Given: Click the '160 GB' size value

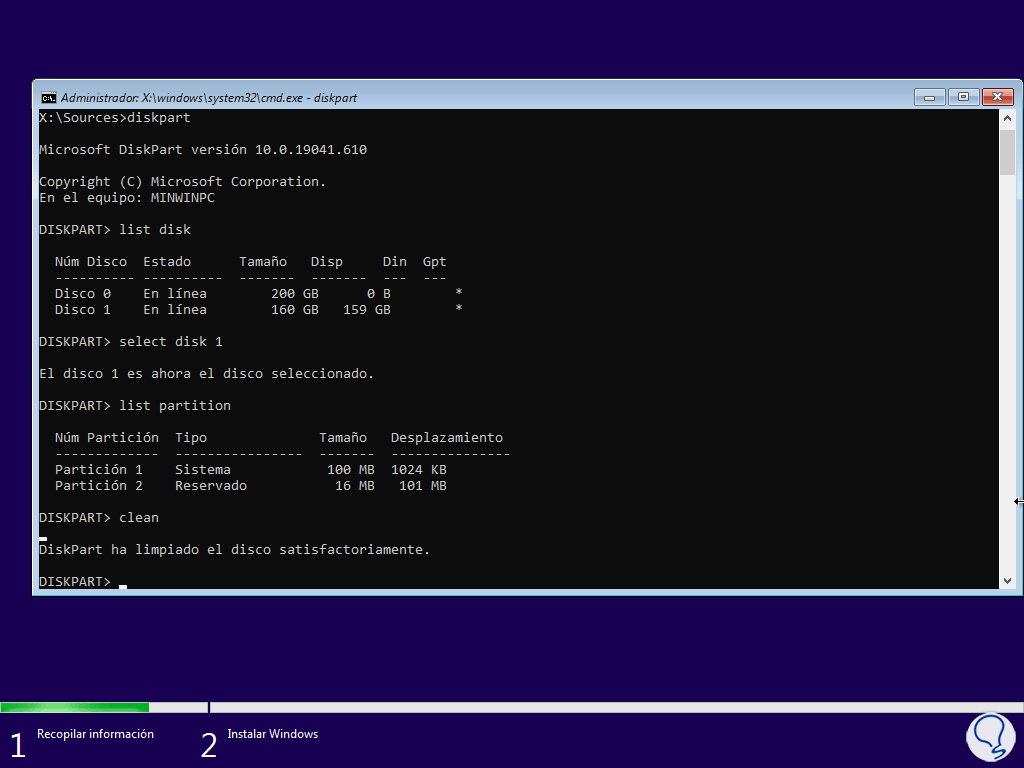Looking at the screenshot, I should pos(295,310).
